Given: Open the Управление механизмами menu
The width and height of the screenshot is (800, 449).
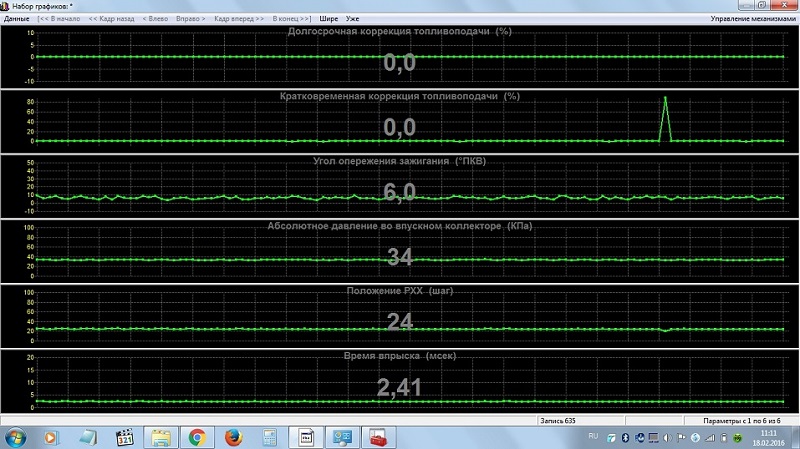Looking at the screenshot, I should click(x=753, y=19).
